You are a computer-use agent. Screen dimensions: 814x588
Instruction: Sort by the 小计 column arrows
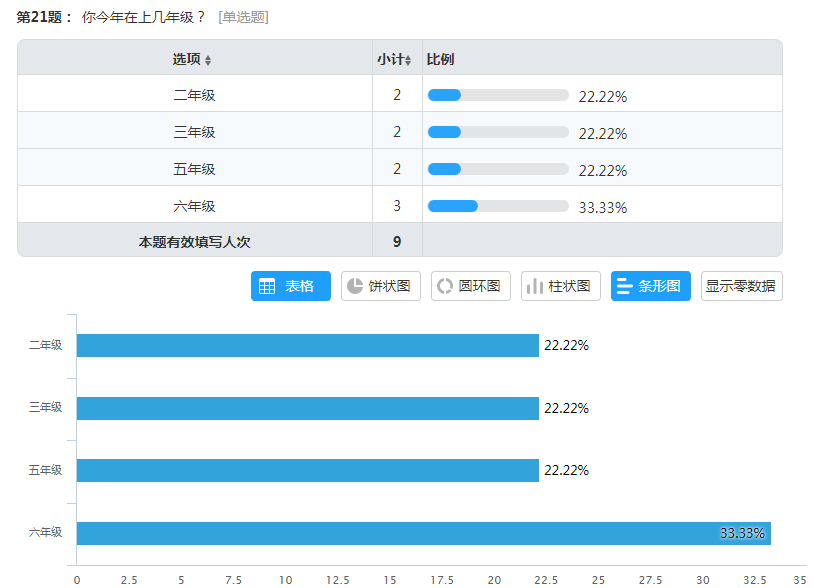point(408,60)
